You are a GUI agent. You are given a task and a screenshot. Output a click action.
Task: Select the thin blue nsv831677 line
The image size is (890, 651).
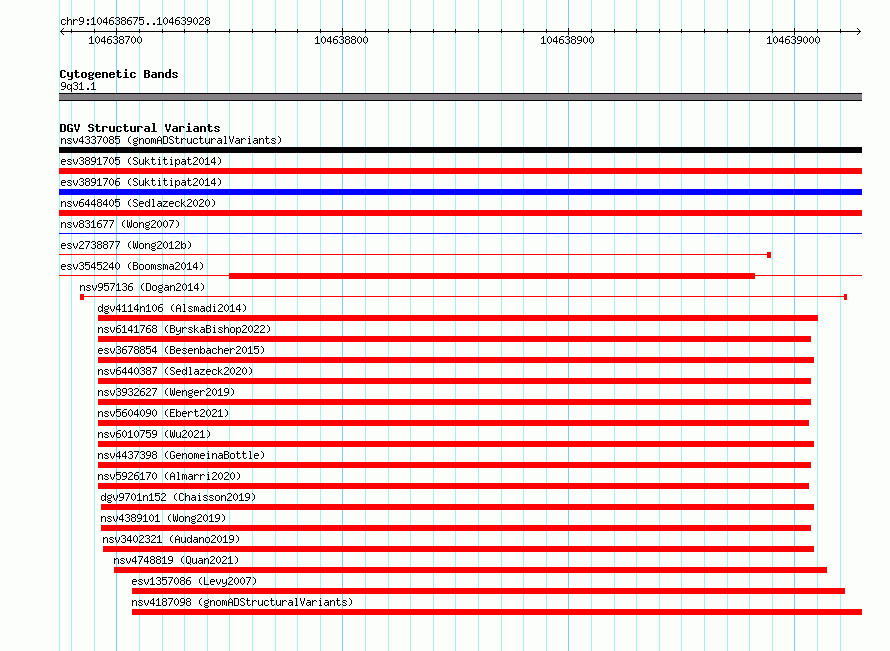point(460,234)
